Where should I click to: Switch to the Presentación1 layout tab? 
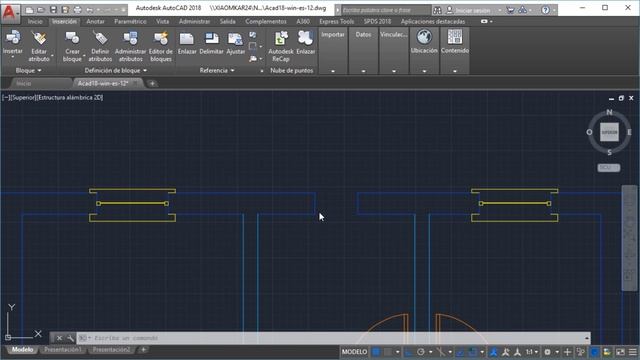[63, 350]
